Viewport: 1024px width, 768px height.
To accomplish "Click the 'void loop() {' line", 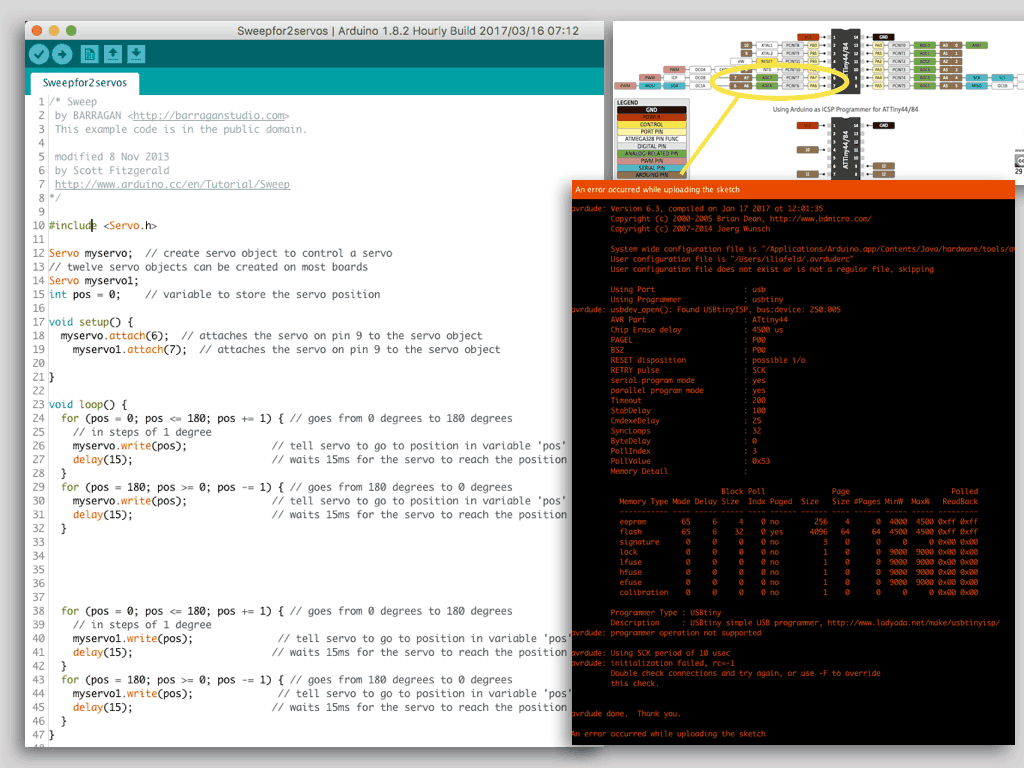I will (x=88, y=405).
